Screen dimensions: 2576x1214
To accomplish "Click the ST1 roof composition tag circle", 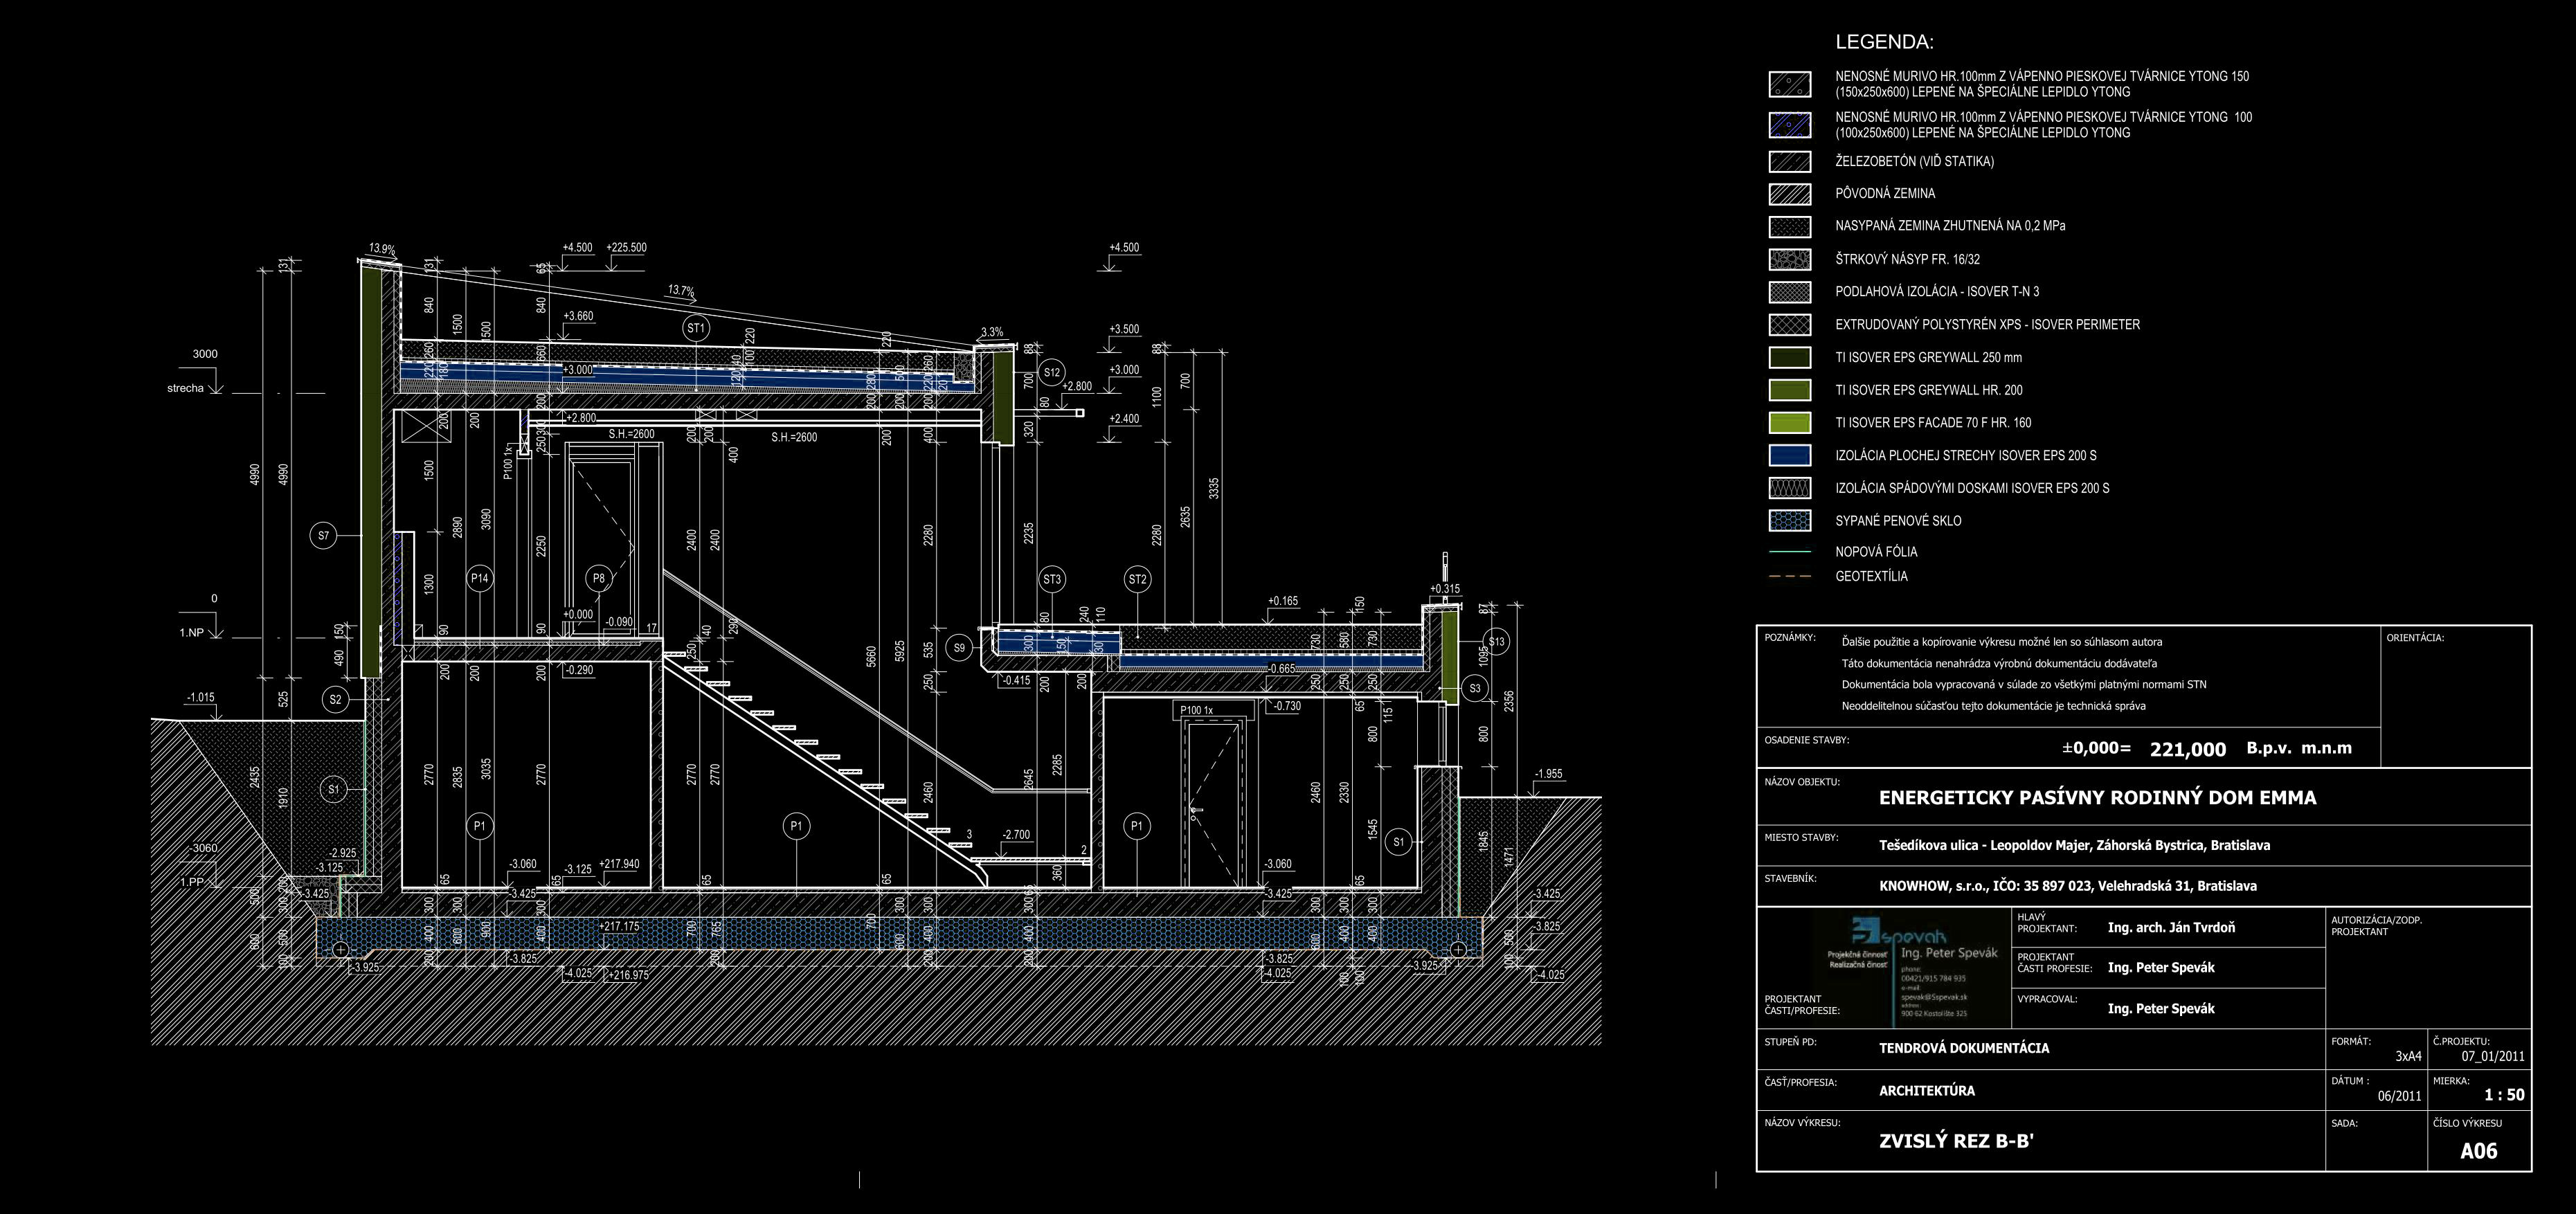I will point(696,328).
